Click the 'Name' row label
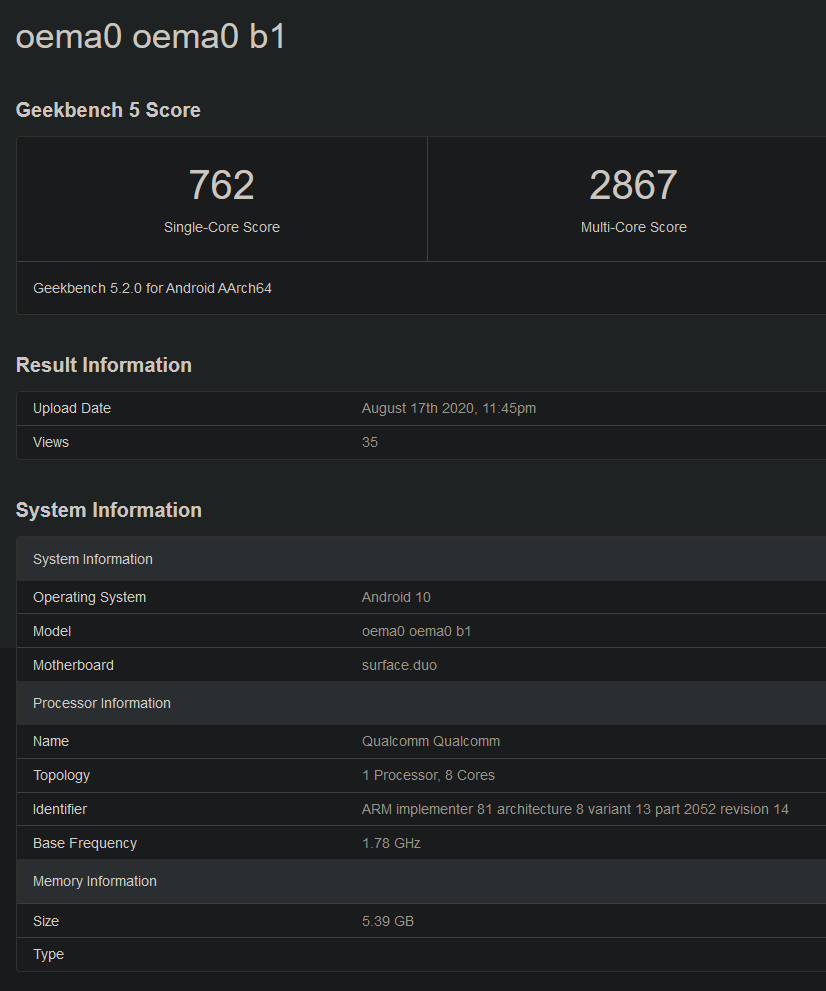The height and width of the screenshot is (991, 826). pos(51,741)
